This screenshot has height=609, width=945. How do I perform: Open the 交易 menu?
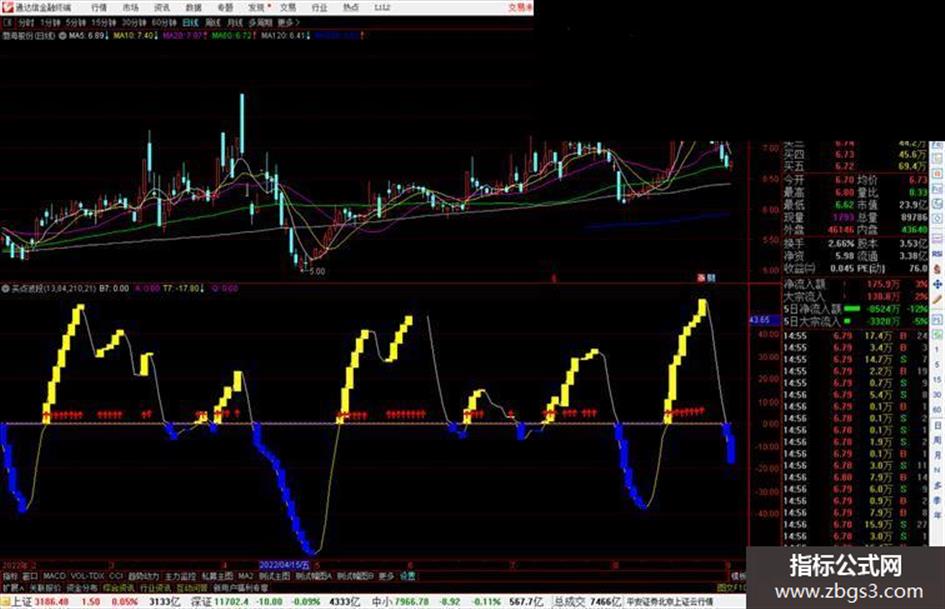click(288, 7)
